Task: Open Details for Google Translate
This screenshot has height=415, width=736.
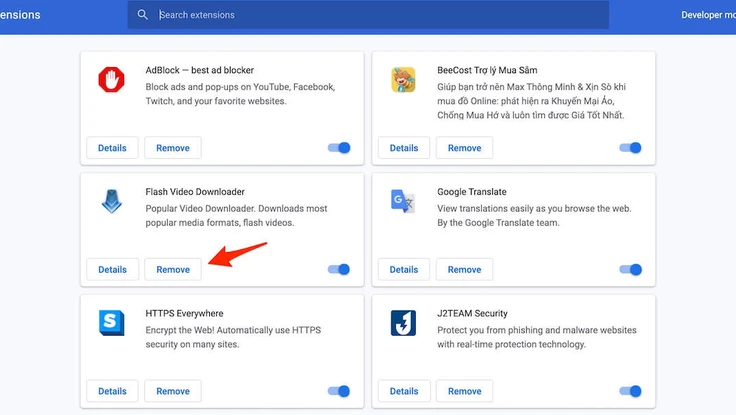Action: pyautogui.click(x=404, y=269)
